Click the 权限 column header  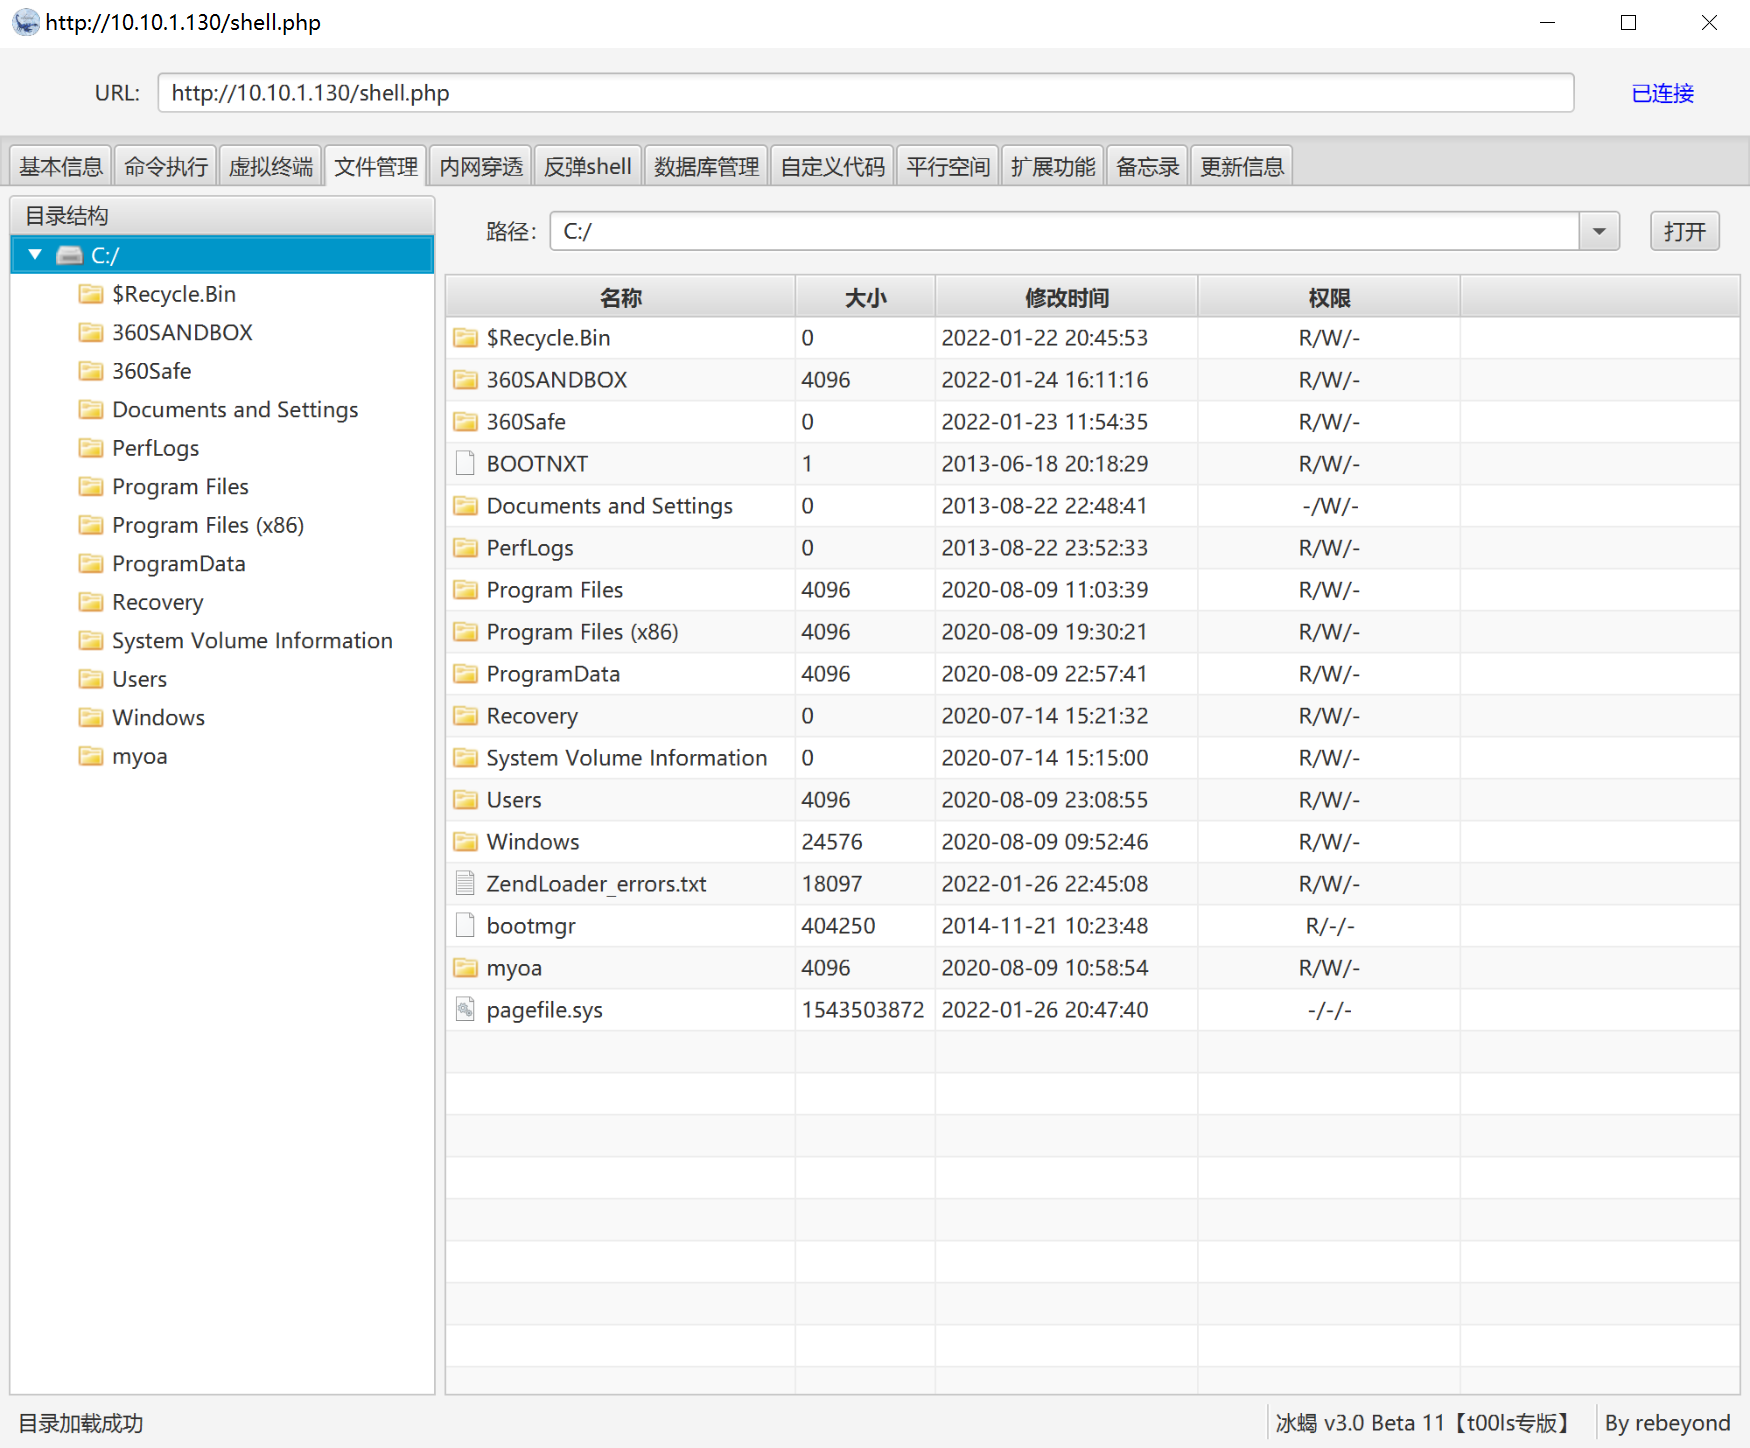(1330, 297)
